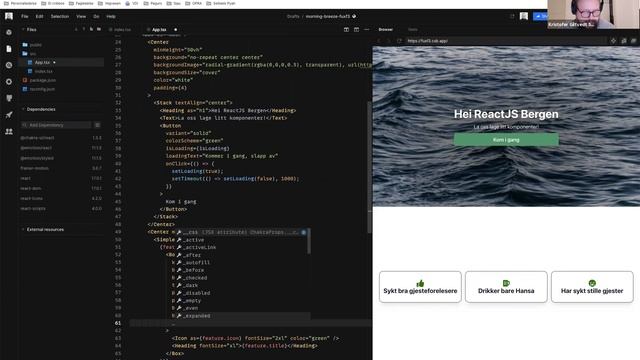Open the Sandbox Info sidebar panel
Screen dimensions: 640x360
click(x=9, y=32)
